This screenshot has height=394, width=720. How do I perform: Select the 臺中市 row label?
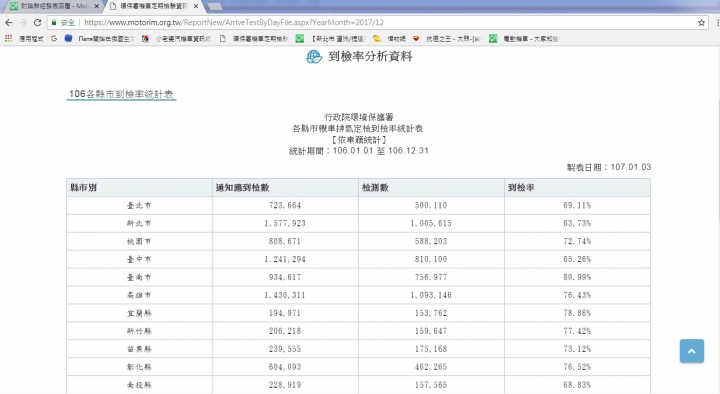pos(139,259)
